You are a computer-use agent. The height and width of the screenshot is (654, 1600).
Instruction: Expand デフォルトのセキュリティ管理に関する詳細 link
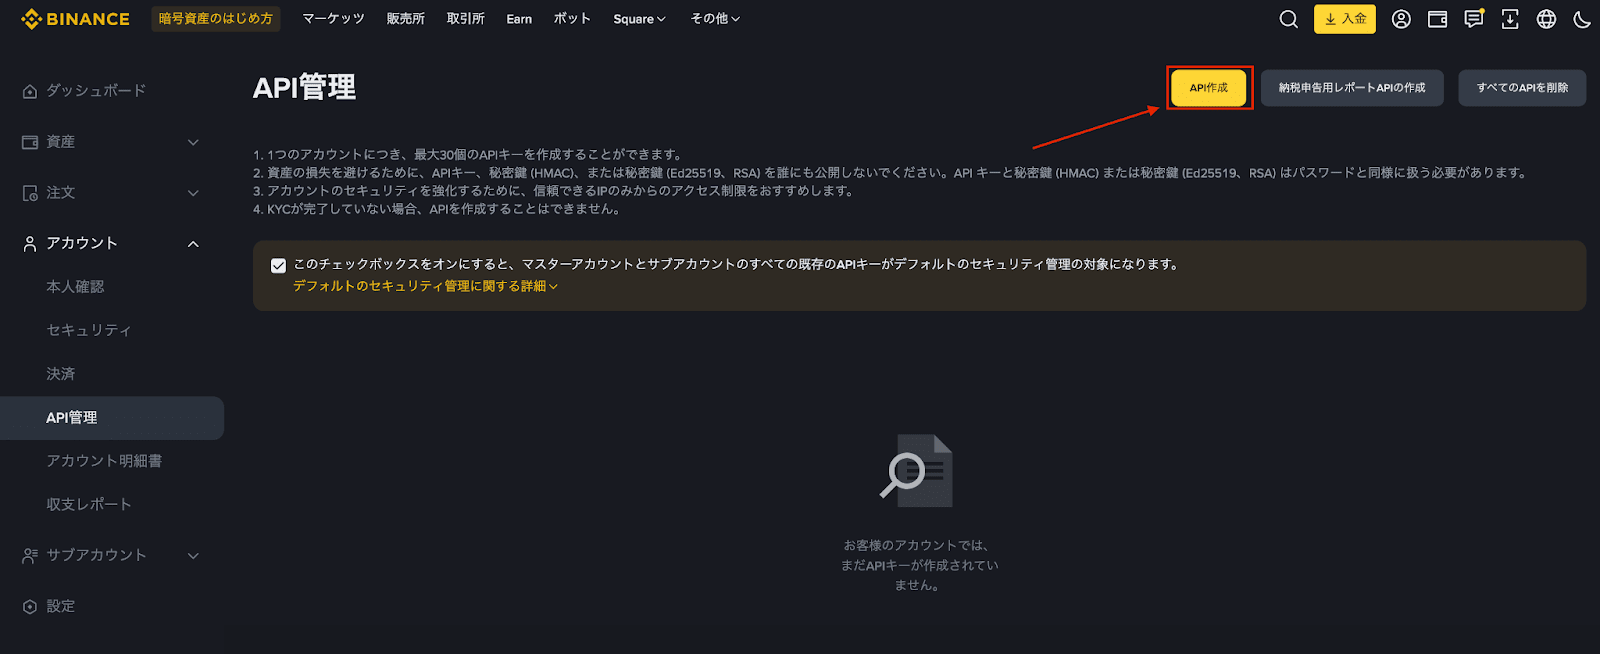425,286
